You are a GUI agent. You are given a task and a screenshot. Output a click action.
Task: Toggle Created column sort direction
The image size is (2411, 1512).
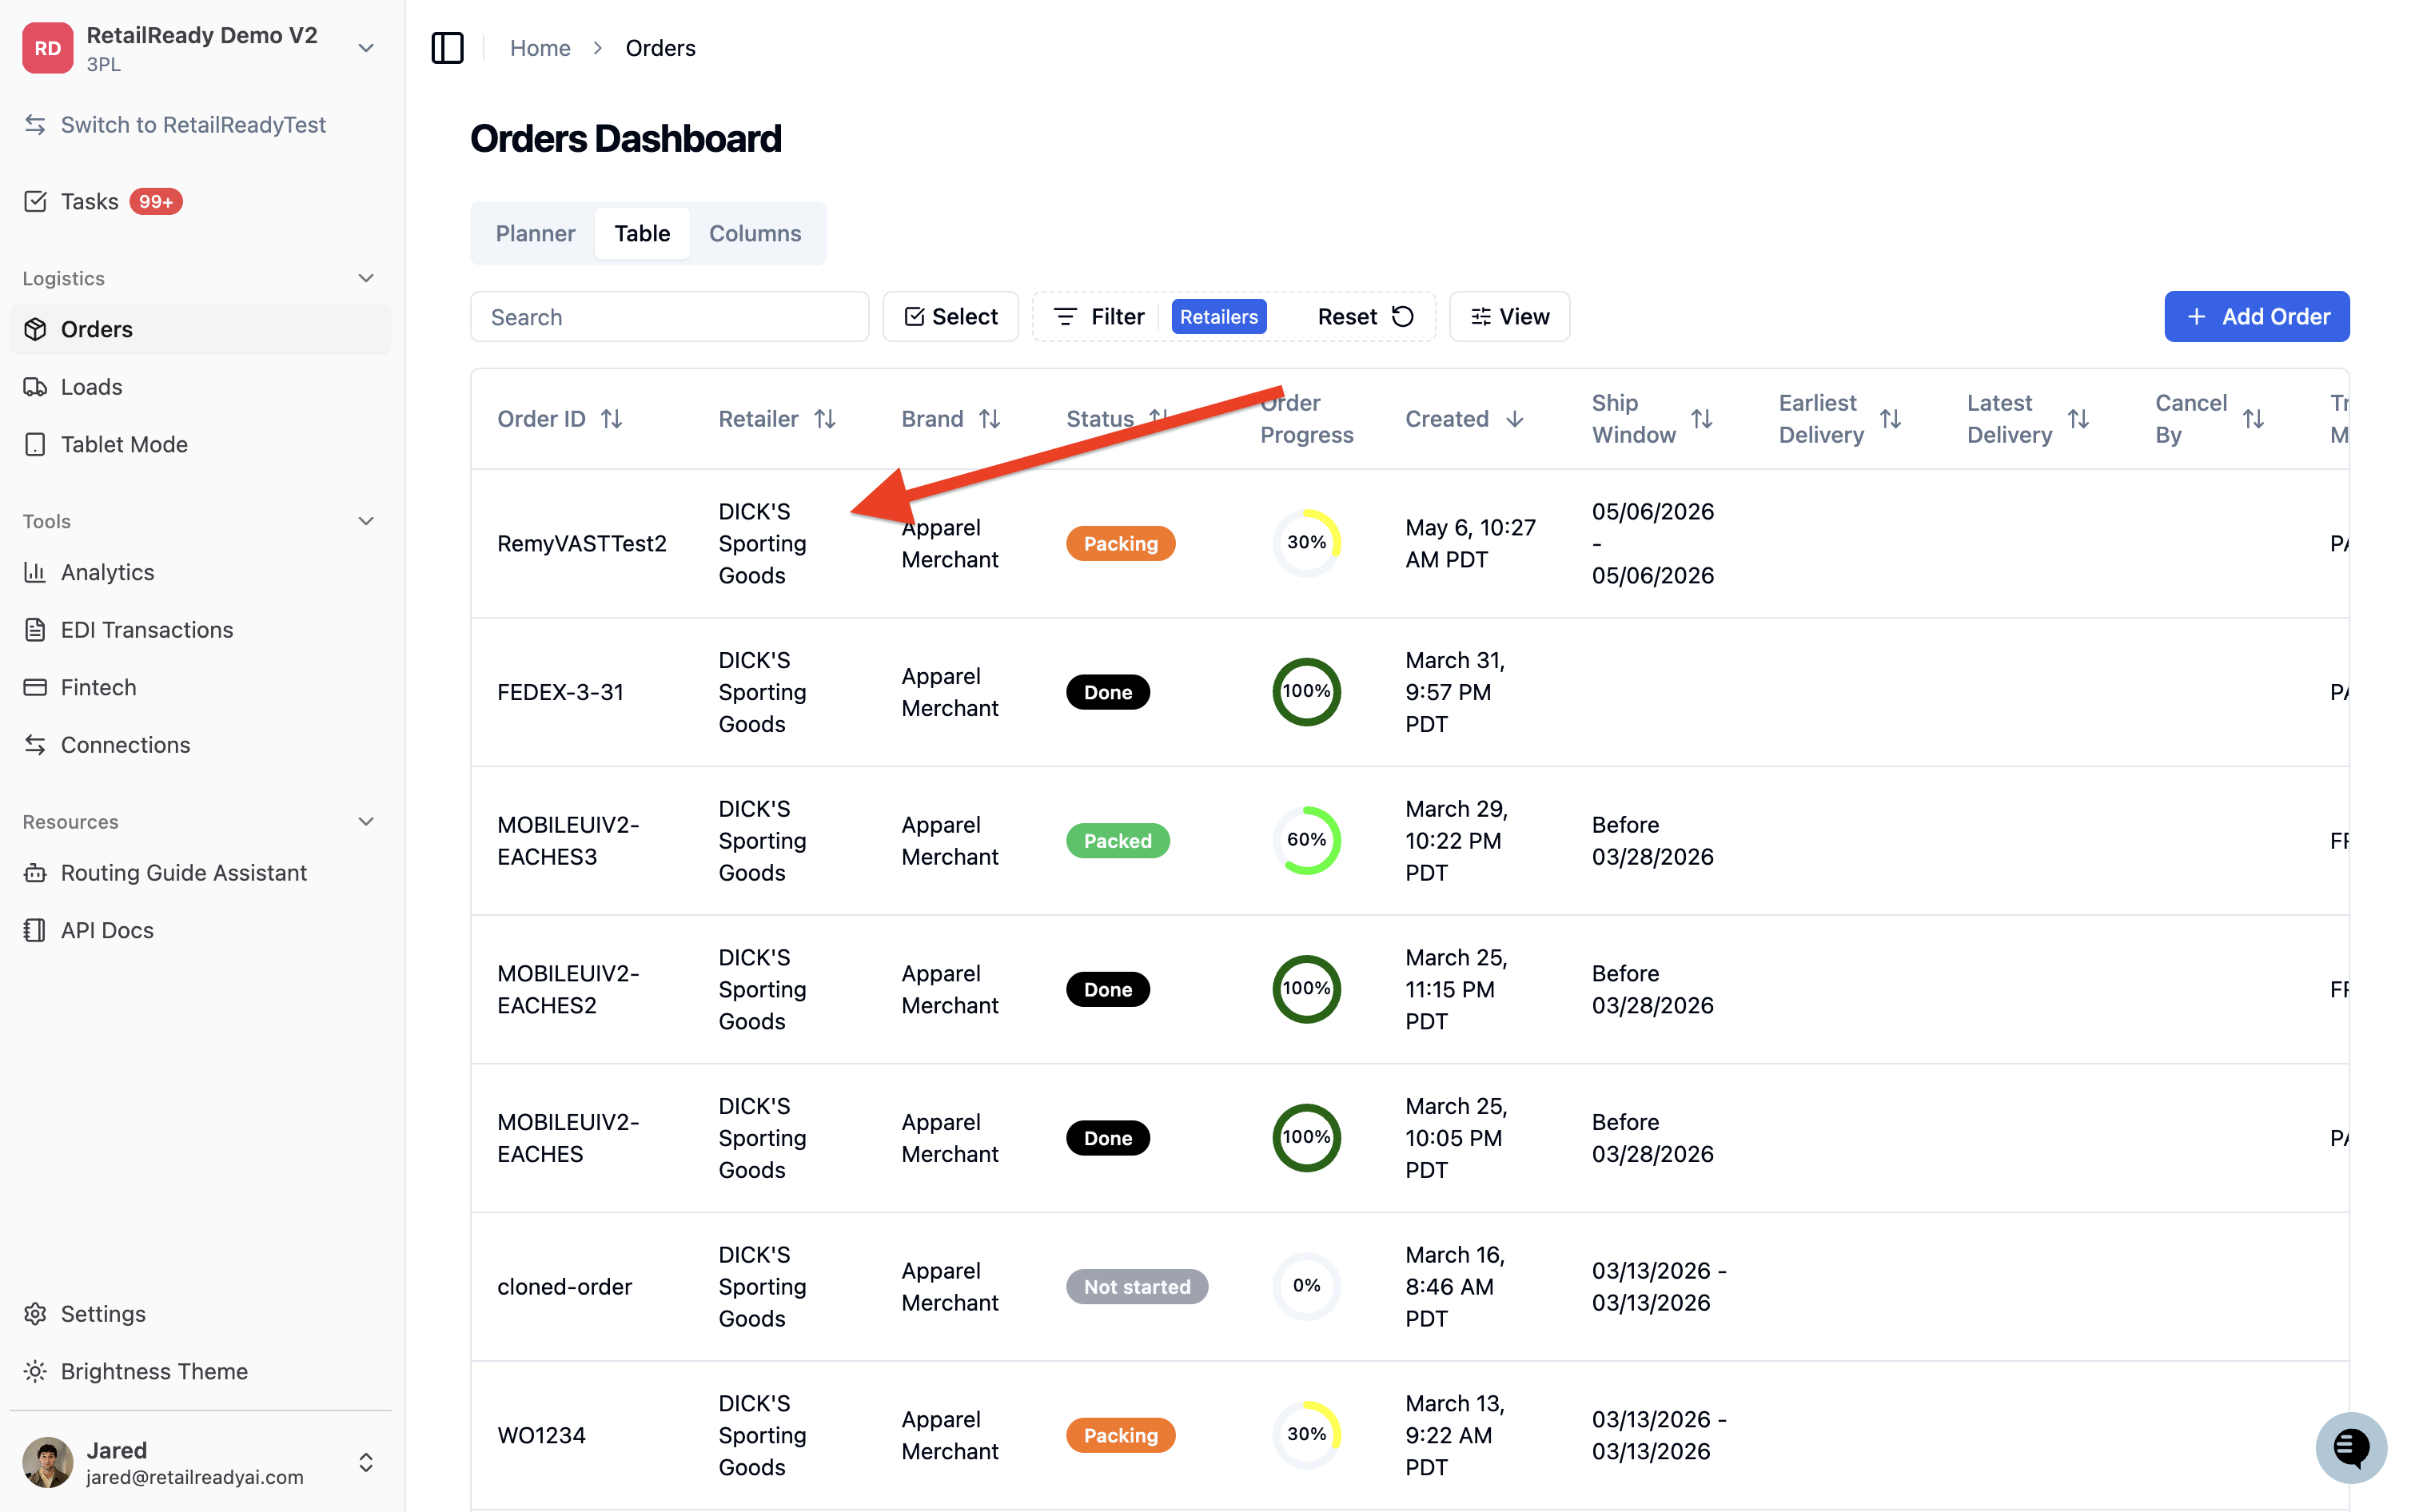[x=1515, y=419]
